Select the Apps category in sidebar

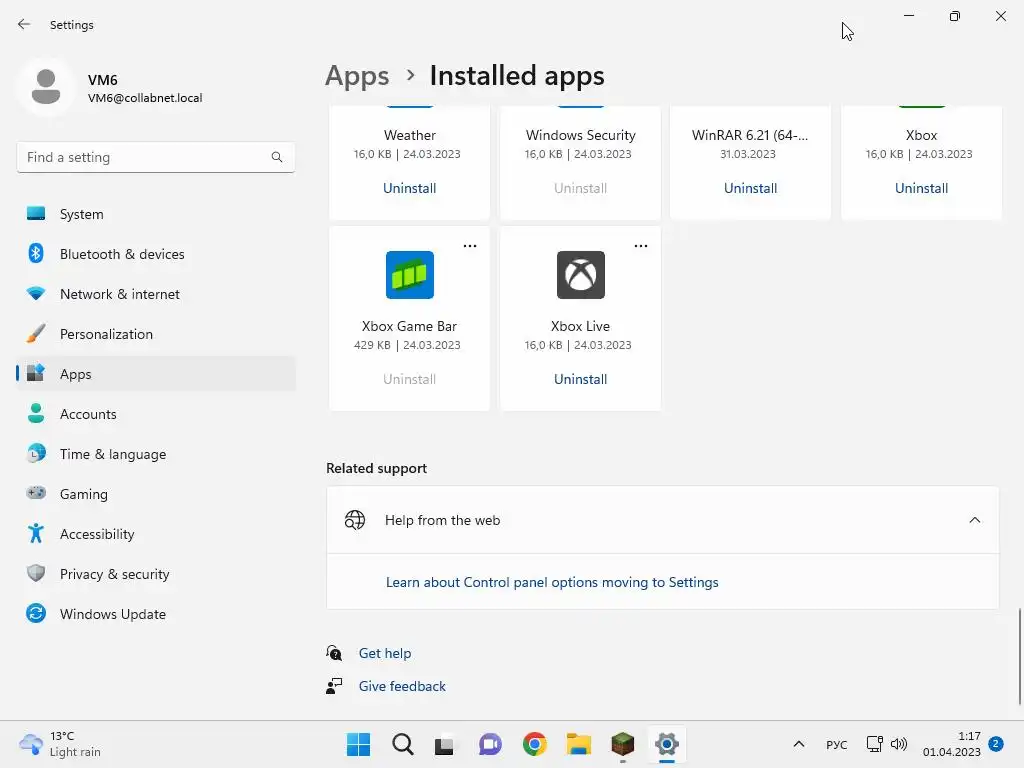156,374
